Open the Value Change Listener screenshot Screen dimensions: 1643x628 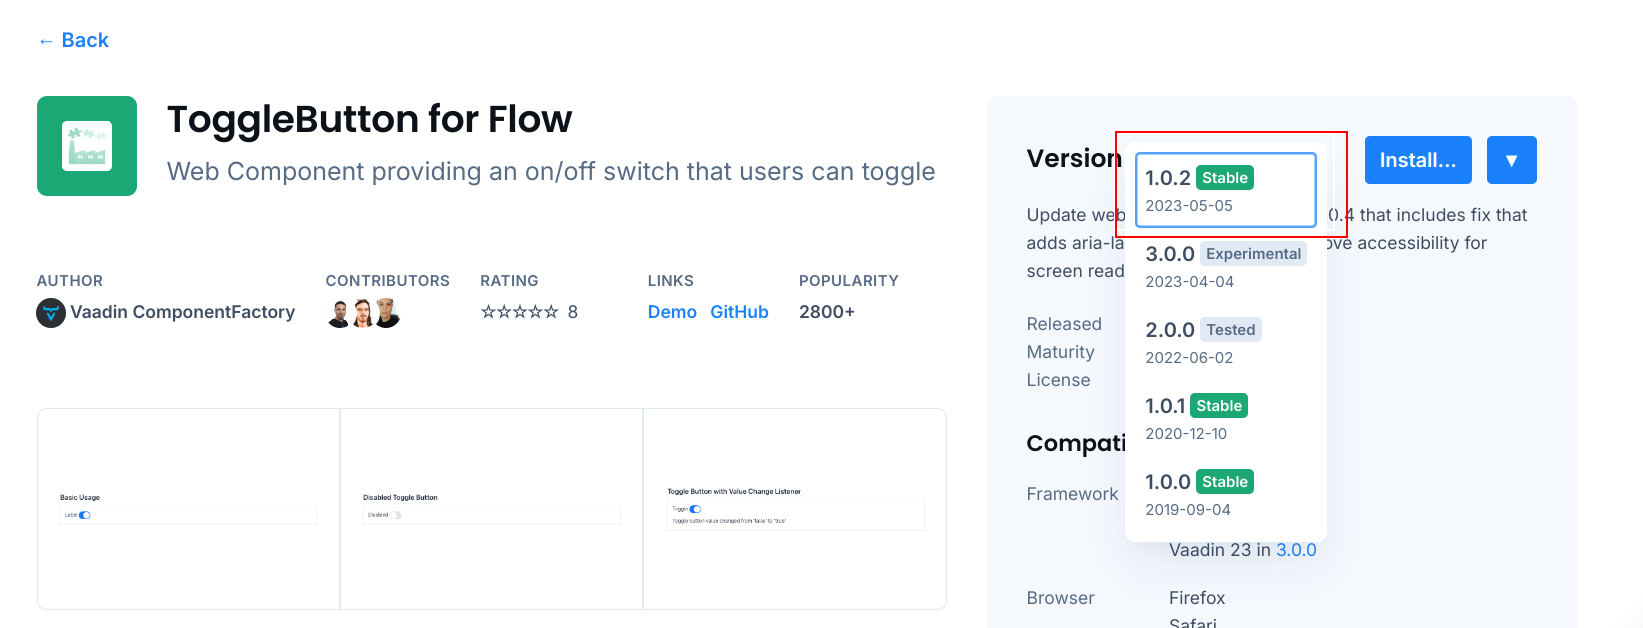tap(795, 508)
